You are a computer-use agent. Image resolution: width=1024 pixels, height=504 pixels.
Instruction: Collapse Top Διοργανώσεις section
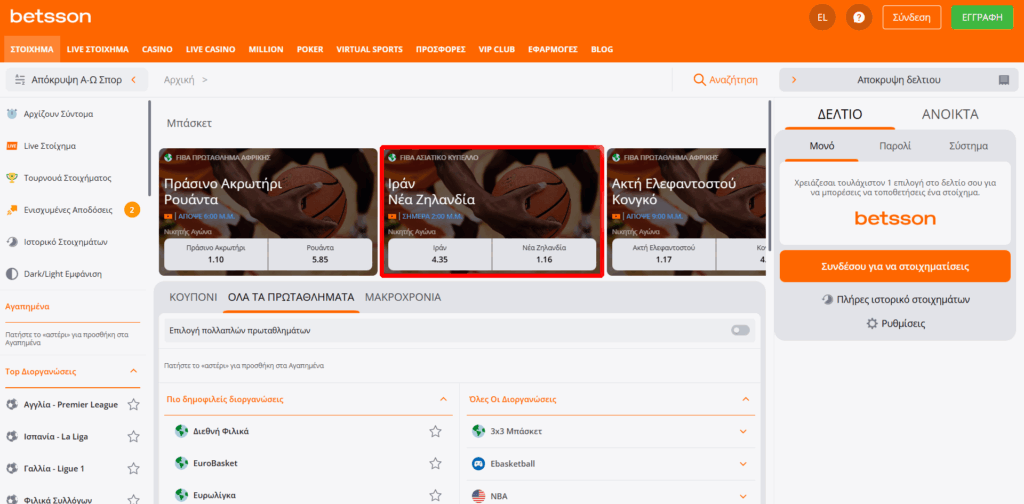click(134, 371)
